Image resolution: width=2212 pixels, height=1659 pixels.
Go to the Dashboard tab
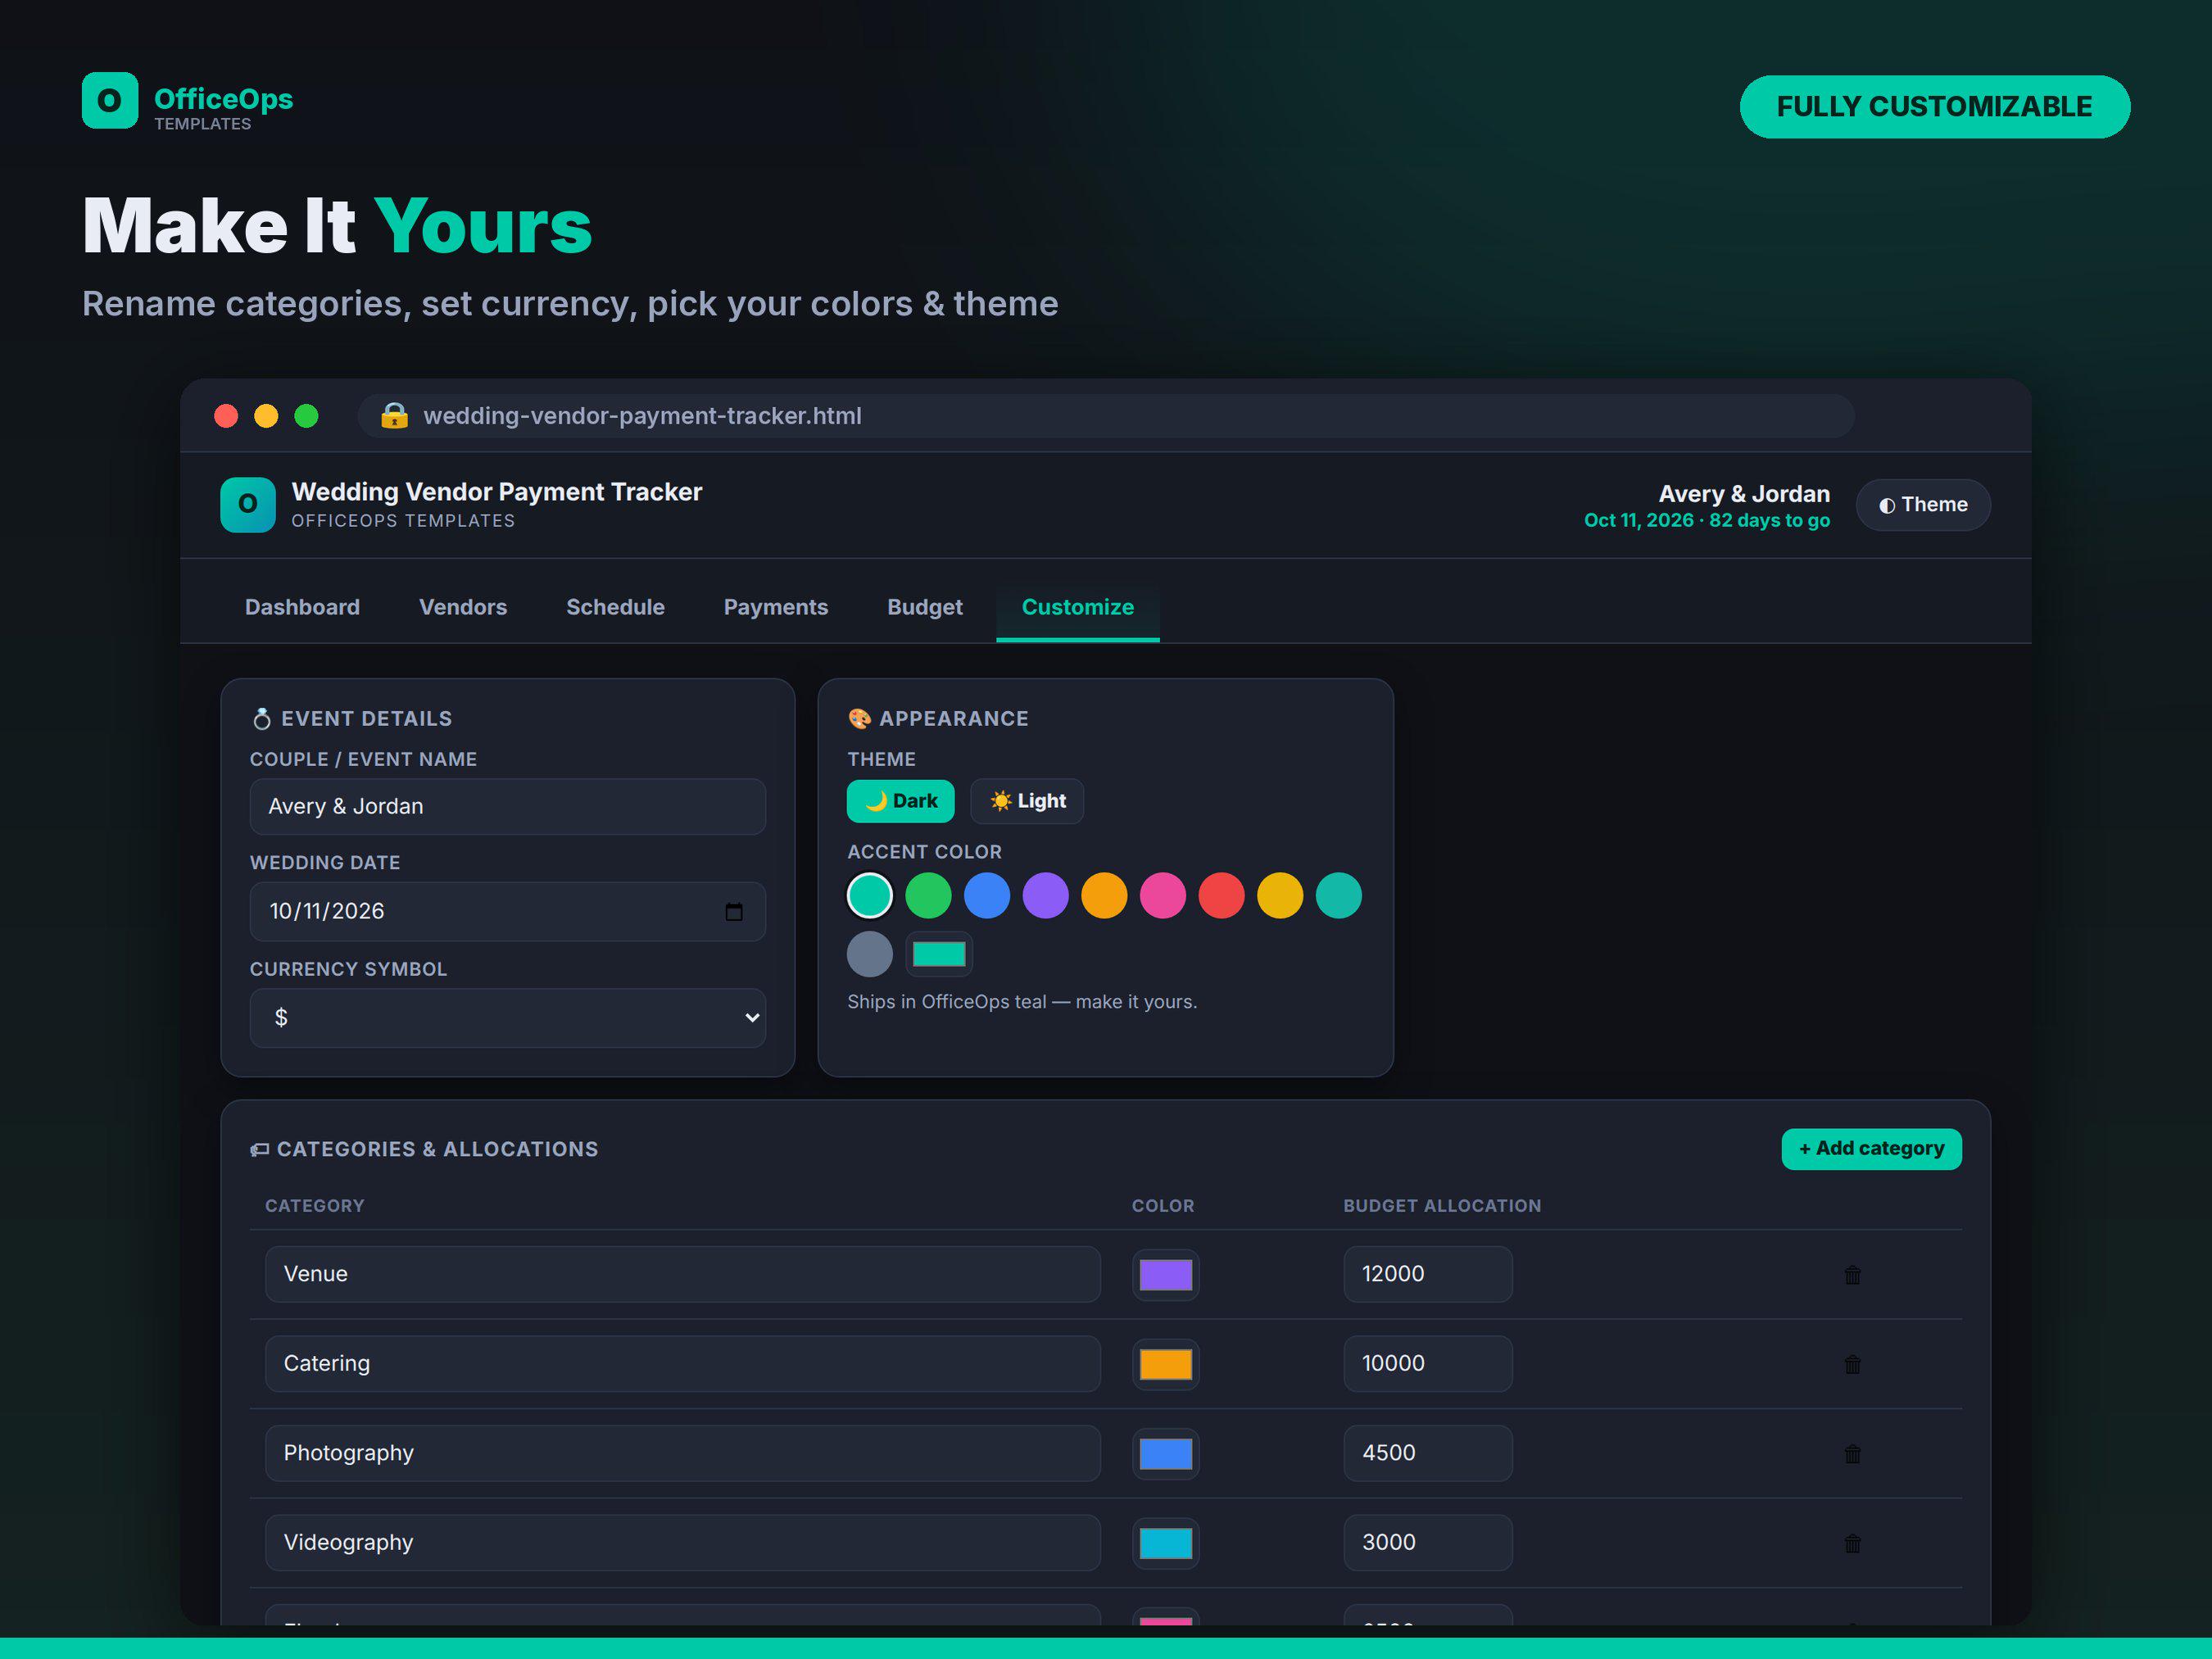tap(302, 607)
